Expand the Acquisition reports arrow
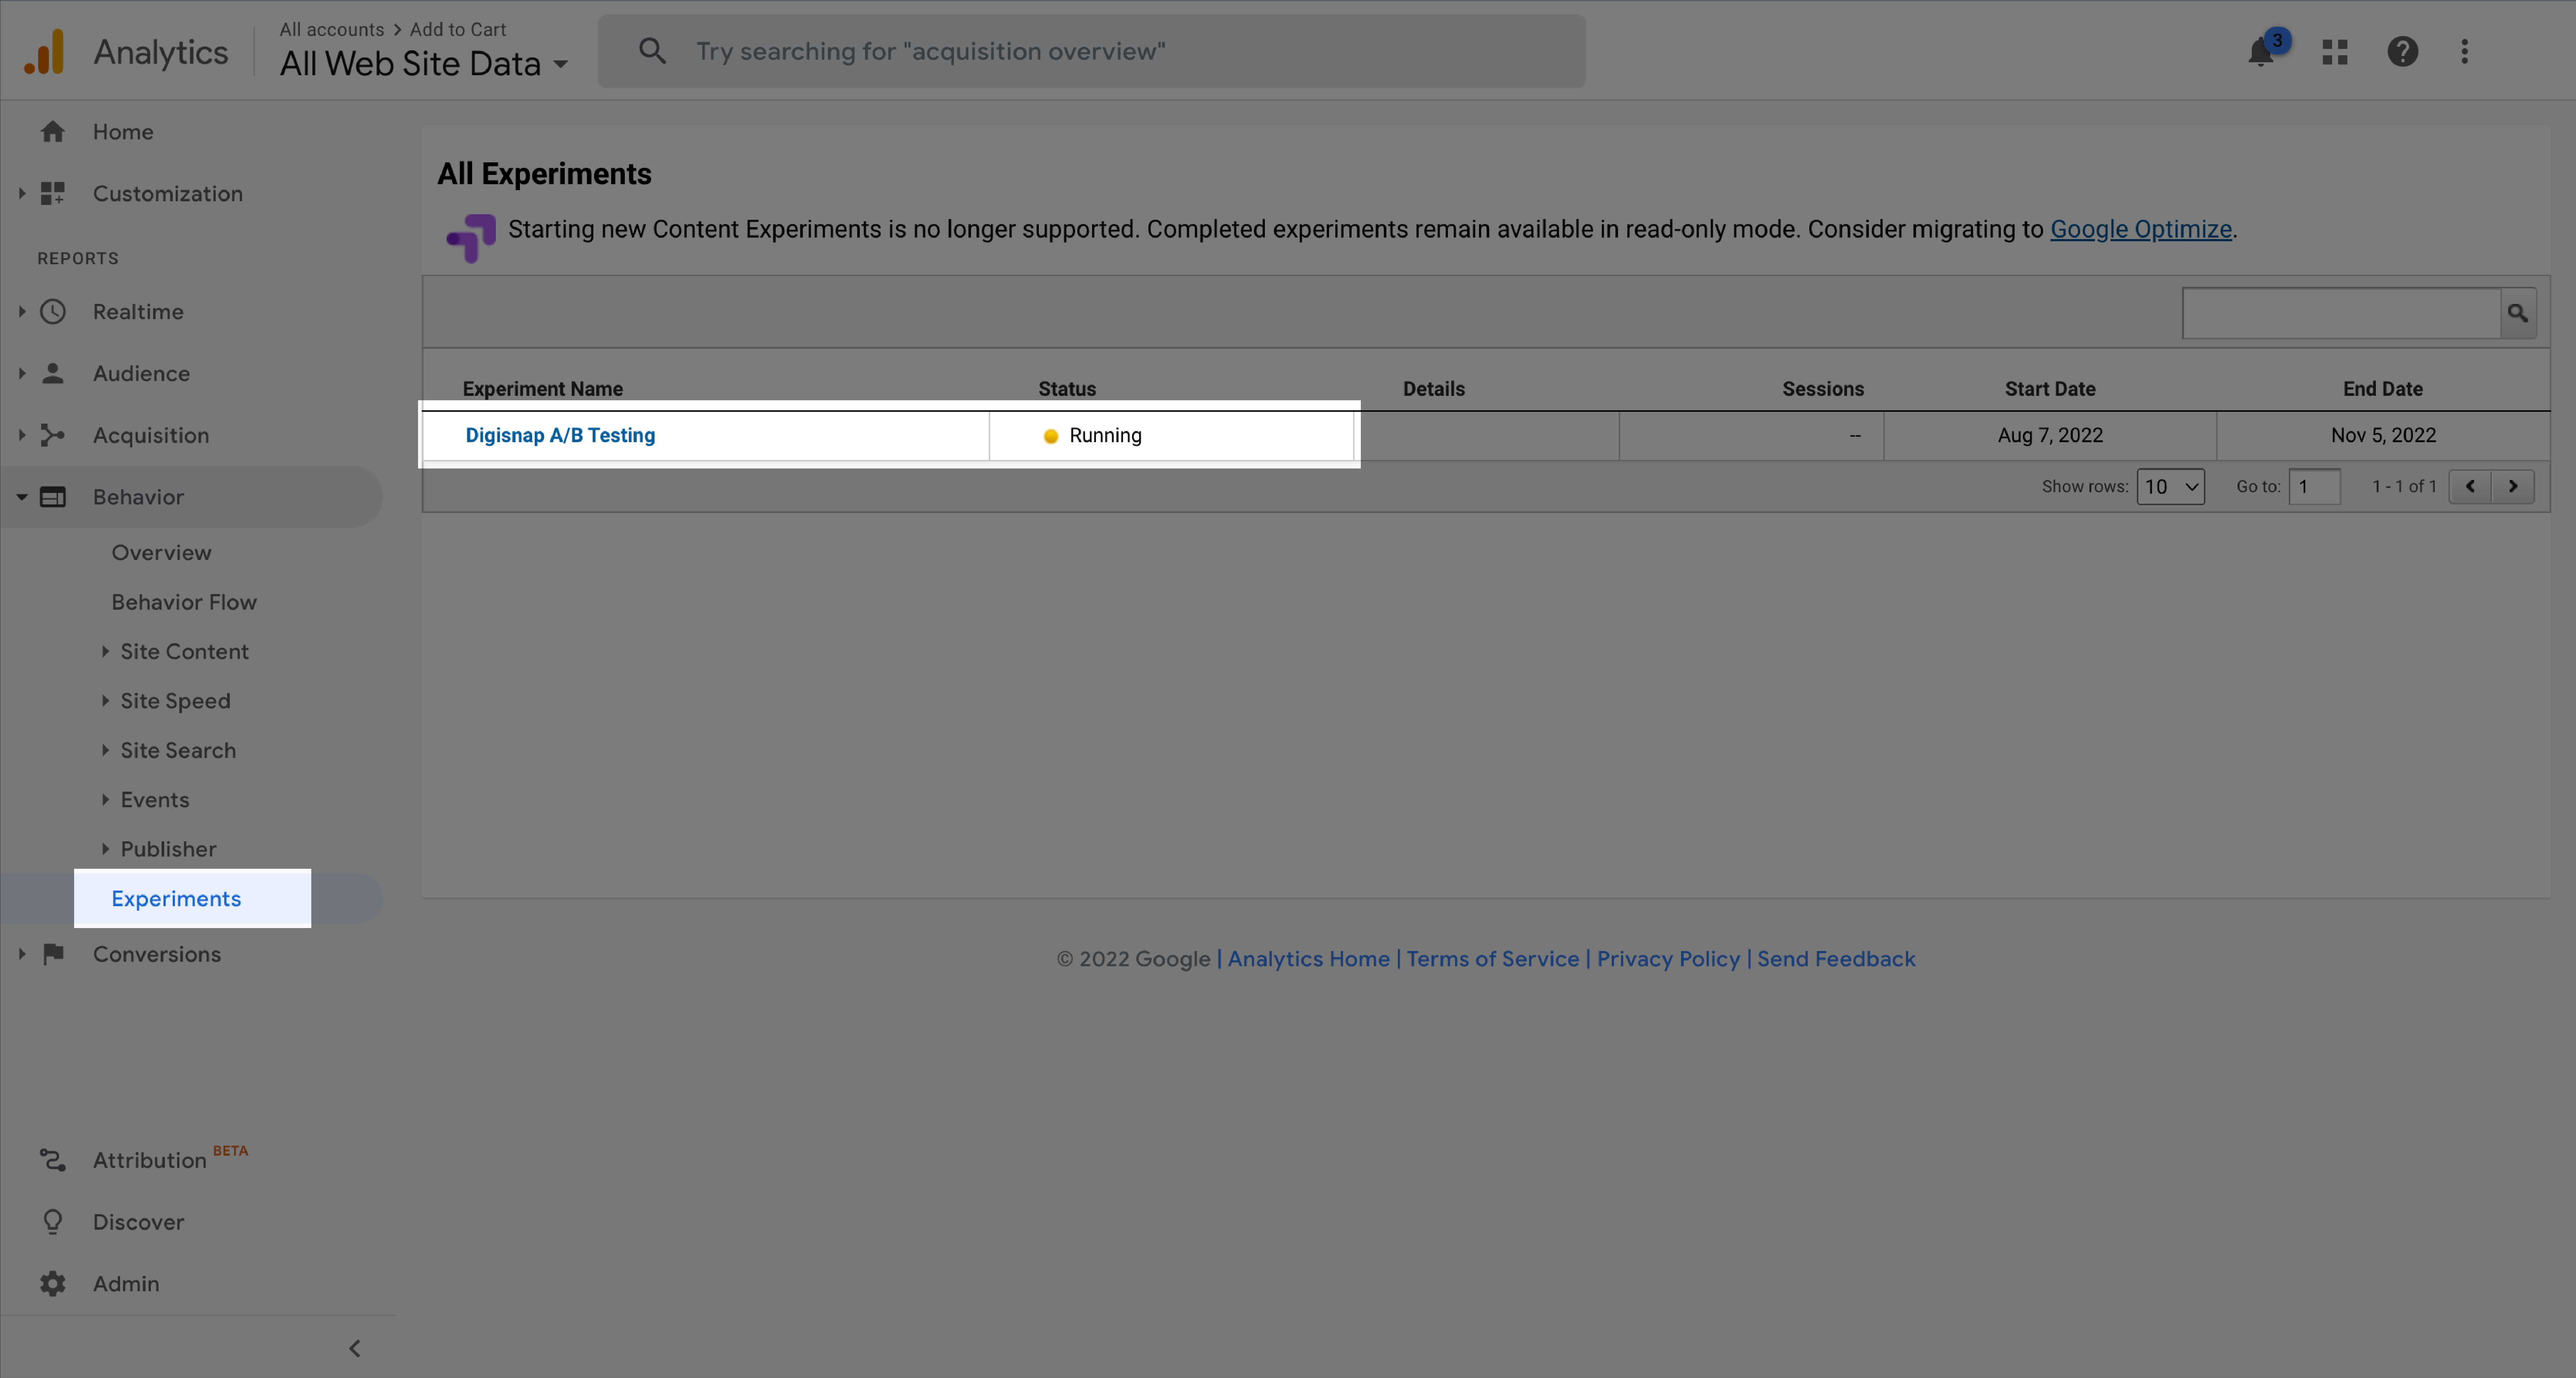The width and height of the screenshot is (2576, 1378). pyautogui.click(x=22, y=435)
